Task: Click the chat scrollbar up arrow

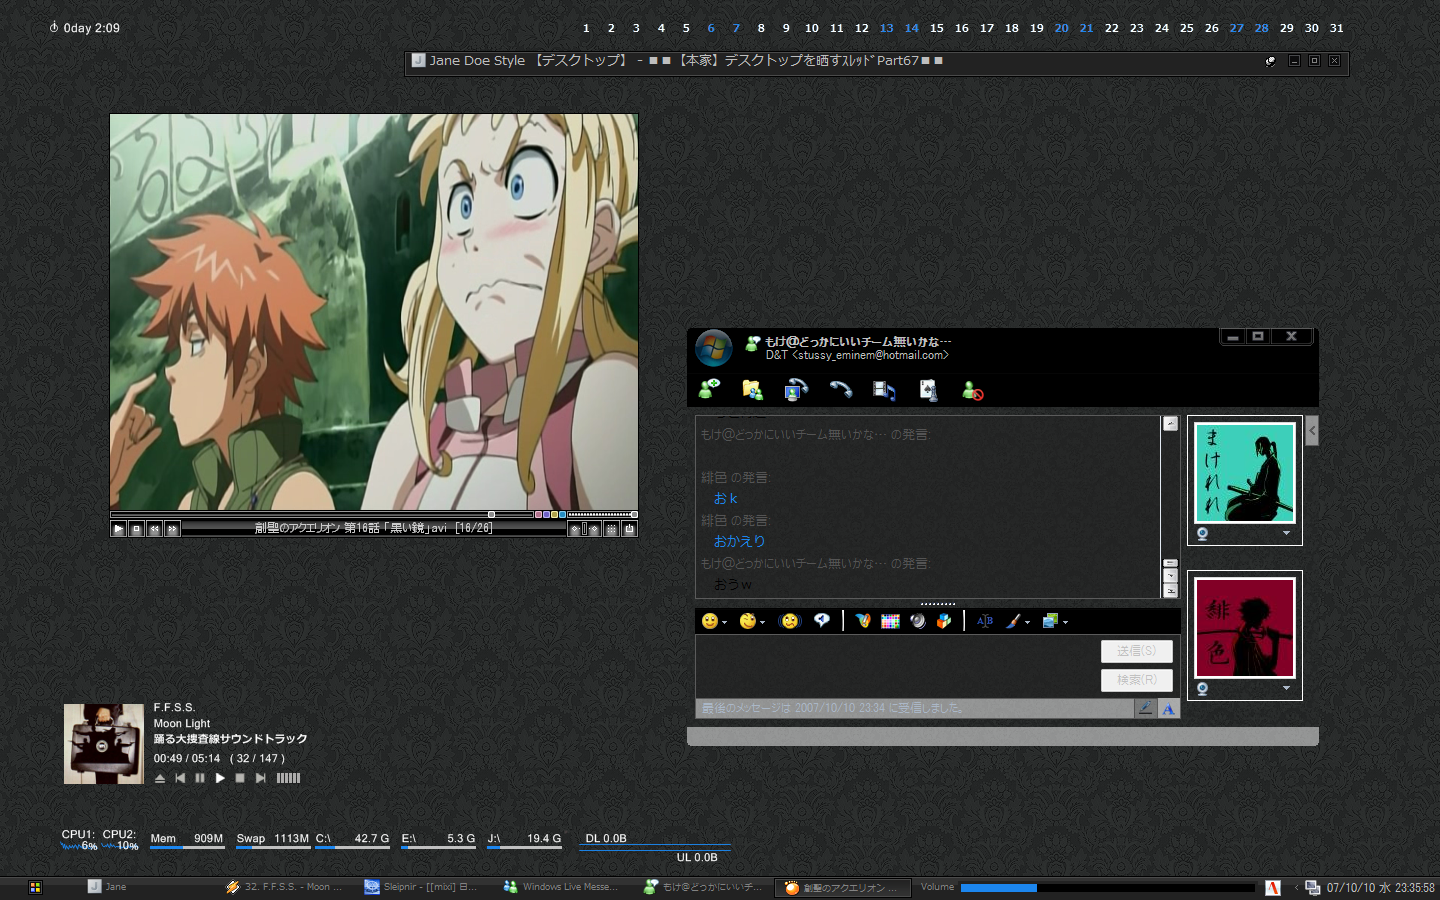Action: [1170, 424]
